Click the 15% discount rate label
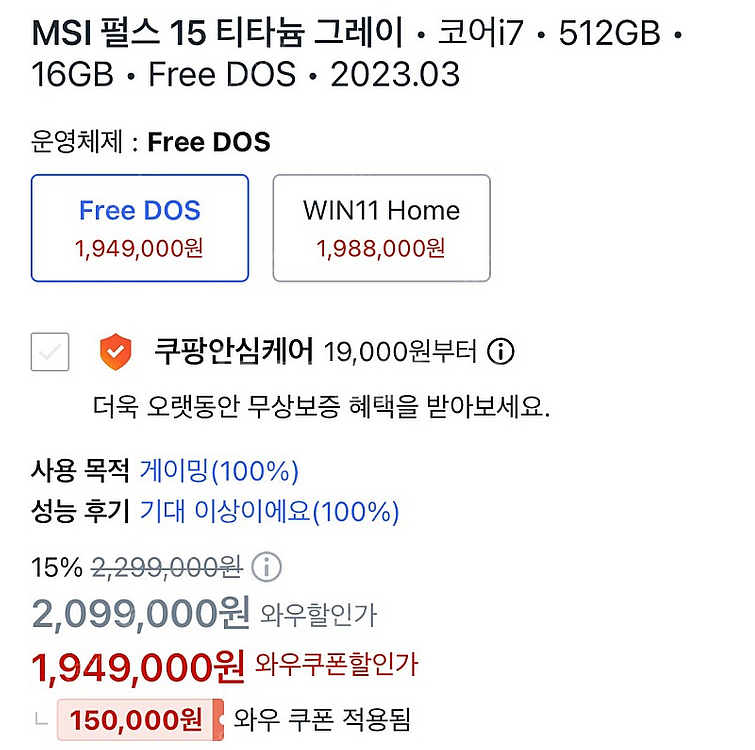Screen dimensions: 755x750 click(57, 567)
